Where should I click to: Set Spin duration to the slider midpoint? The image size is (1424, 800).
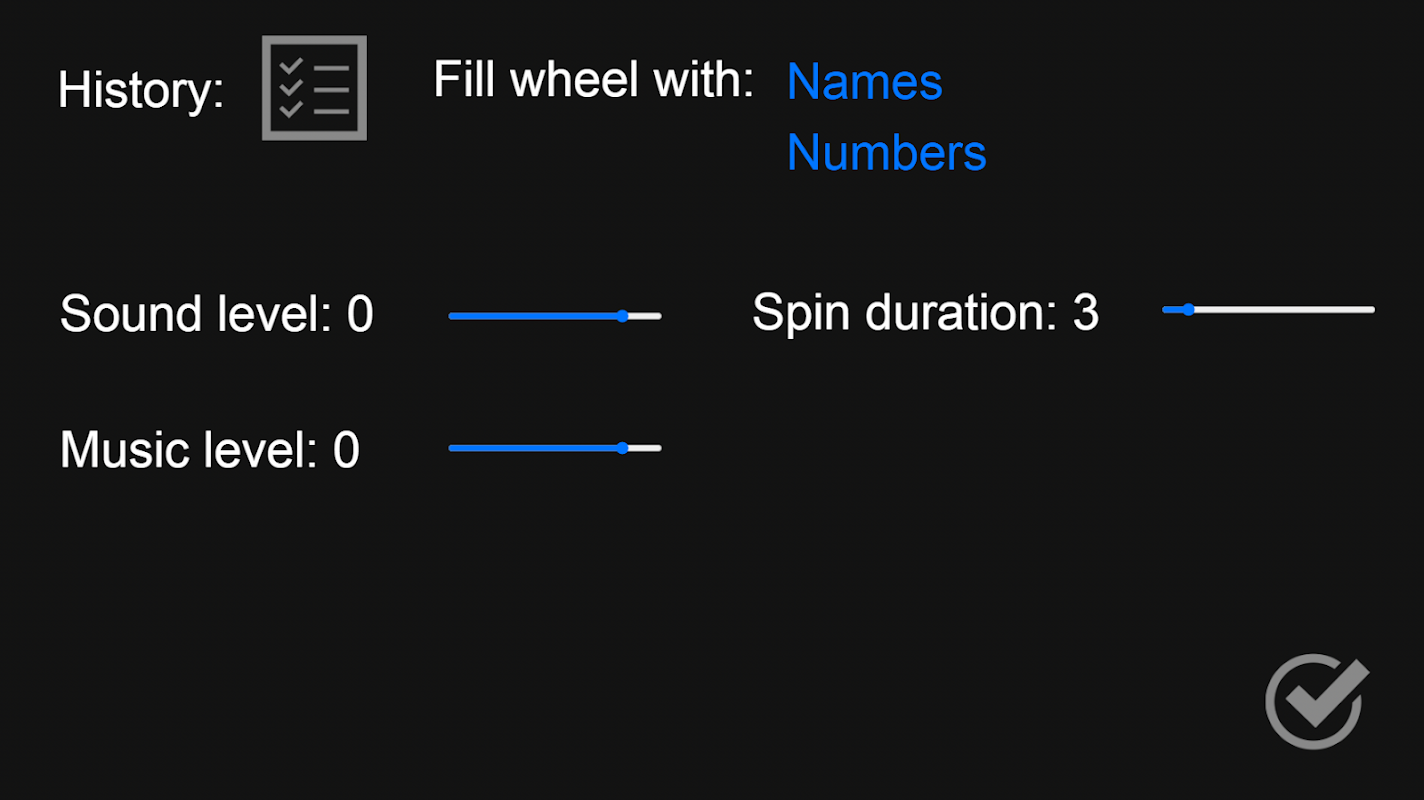1268,310
